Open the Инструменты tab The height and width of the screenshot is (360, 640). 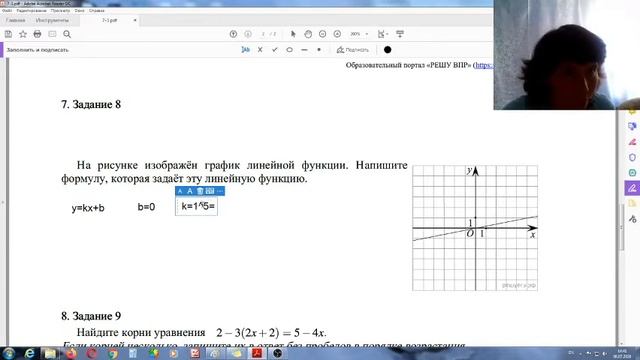pyautogui.click(x=52, y=20)
